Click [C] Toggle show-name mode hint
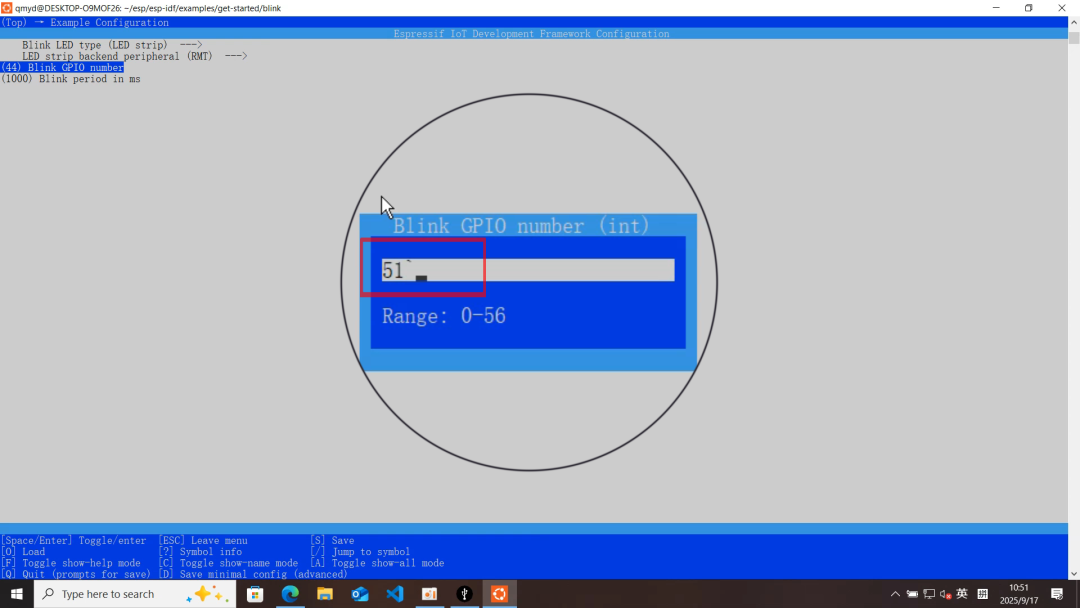The width and height of the screenshot is (1080, 608). tap(228, 563)
